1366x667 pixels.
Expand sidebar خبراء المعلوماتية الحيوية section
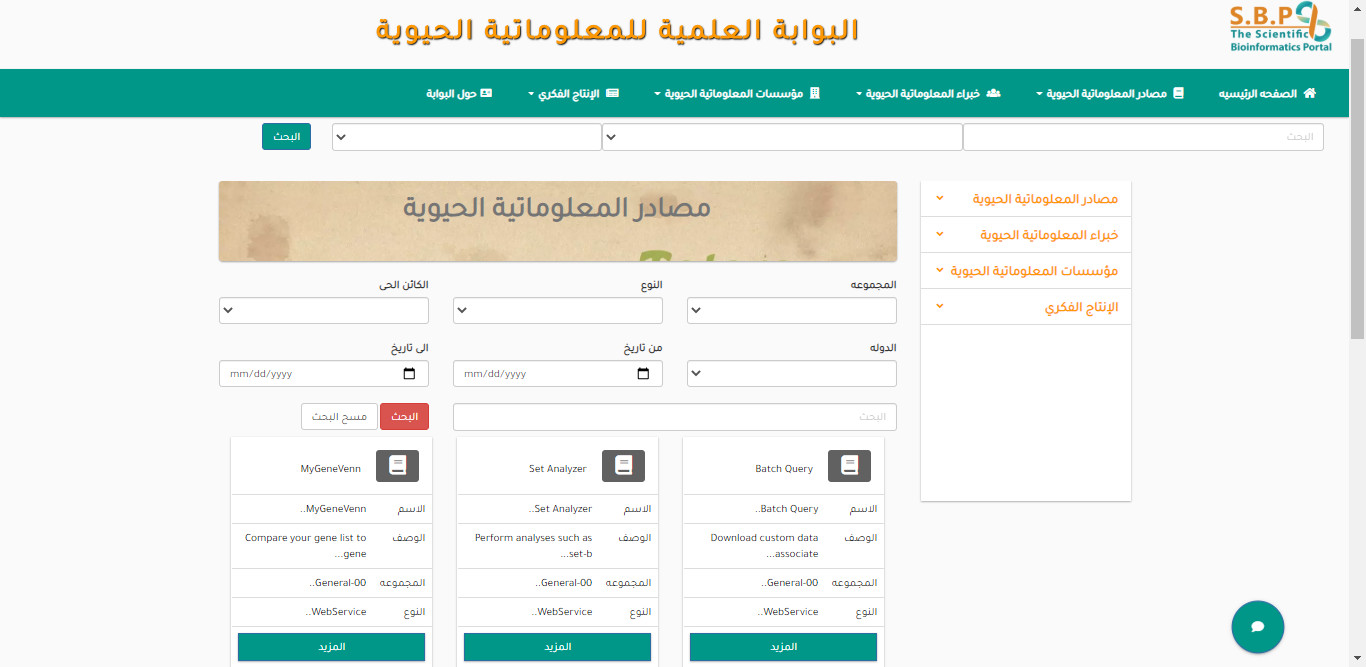tap(1026, 235)
